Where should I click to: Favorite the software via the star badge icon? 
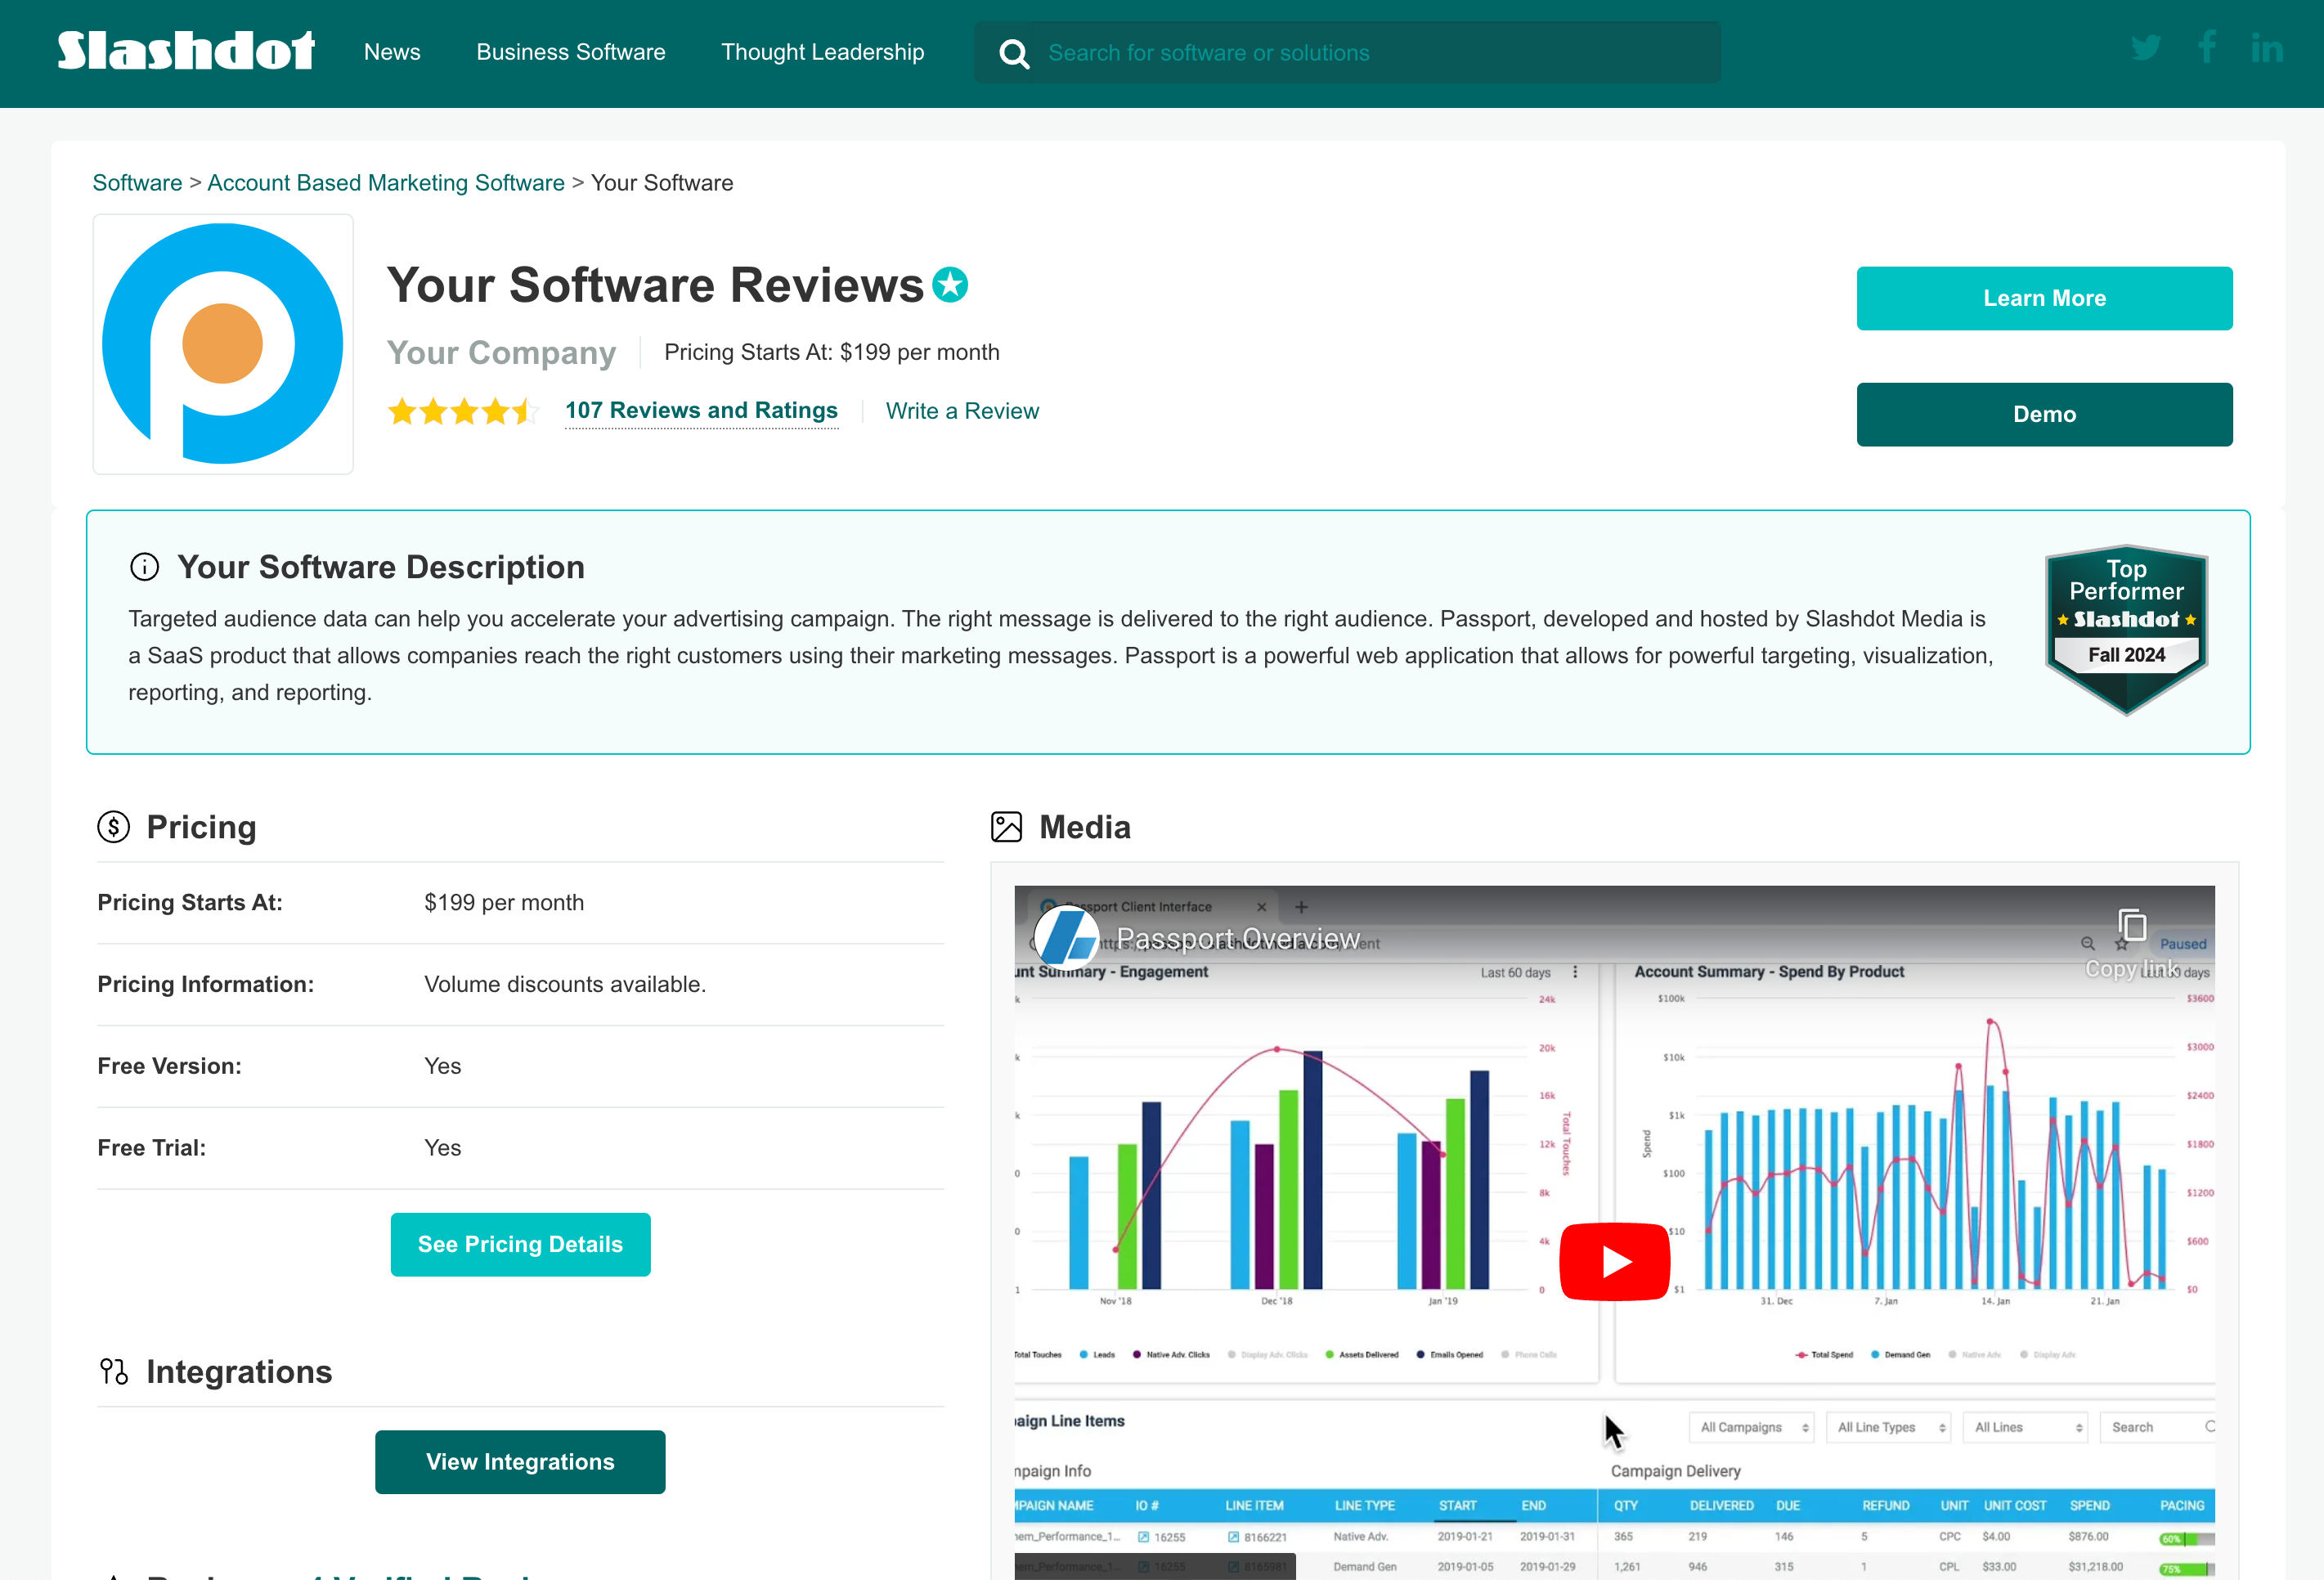pyautogui.click(x=950, y=284)
